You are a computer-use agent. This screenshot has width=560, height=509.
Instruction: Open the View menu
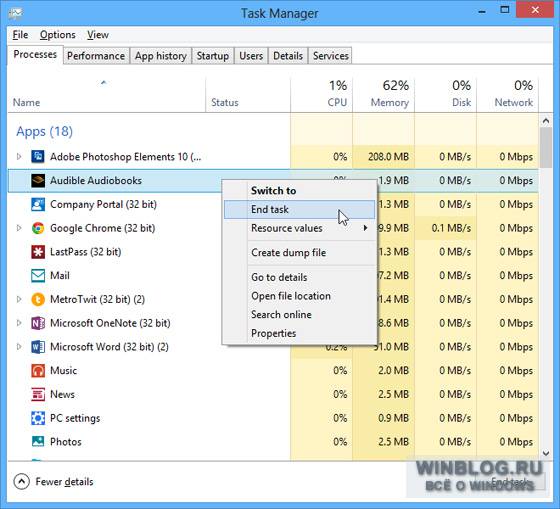[x=98, y=35]
